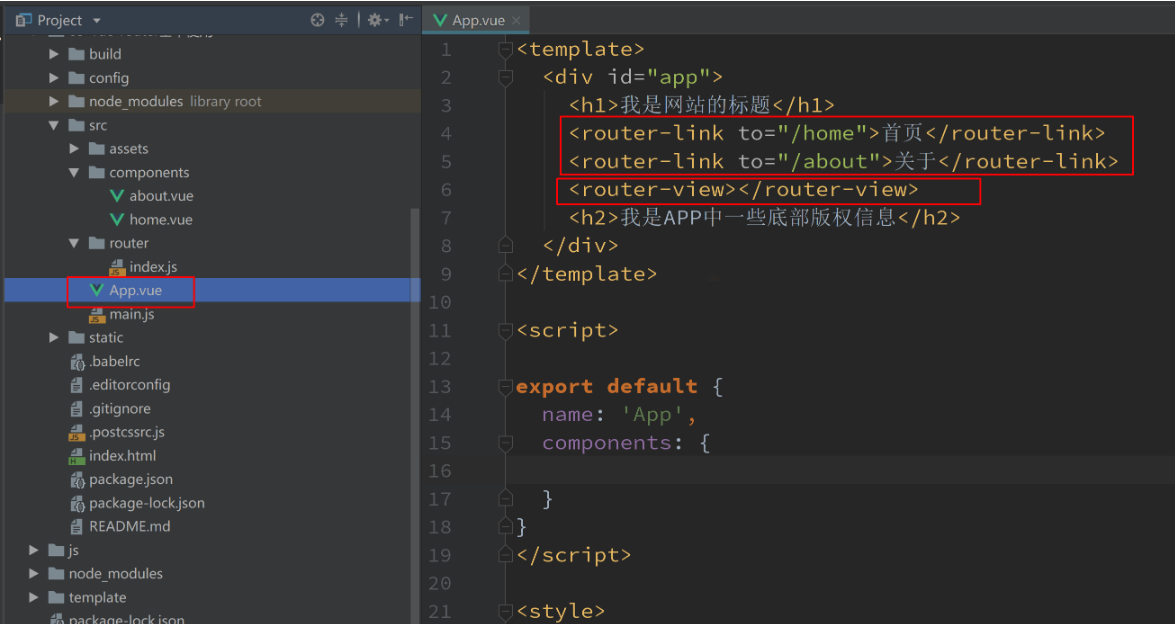The width and height of the screenshot is (1175, 624).
Task: Open about.vue in the tree
Action: tap(161, 196)
